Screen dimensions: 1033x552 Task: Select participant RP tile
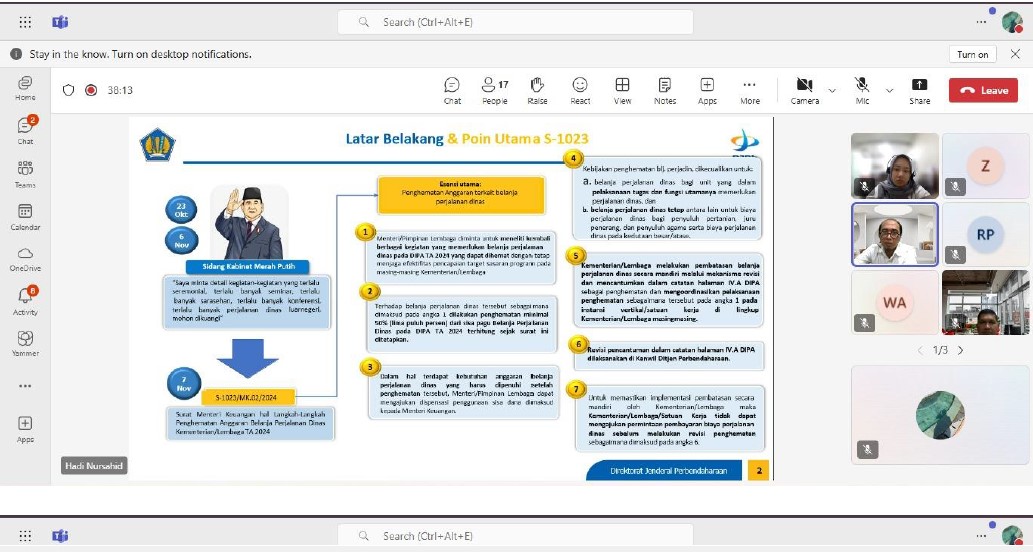pyautogui.click(x=986, y=235)
